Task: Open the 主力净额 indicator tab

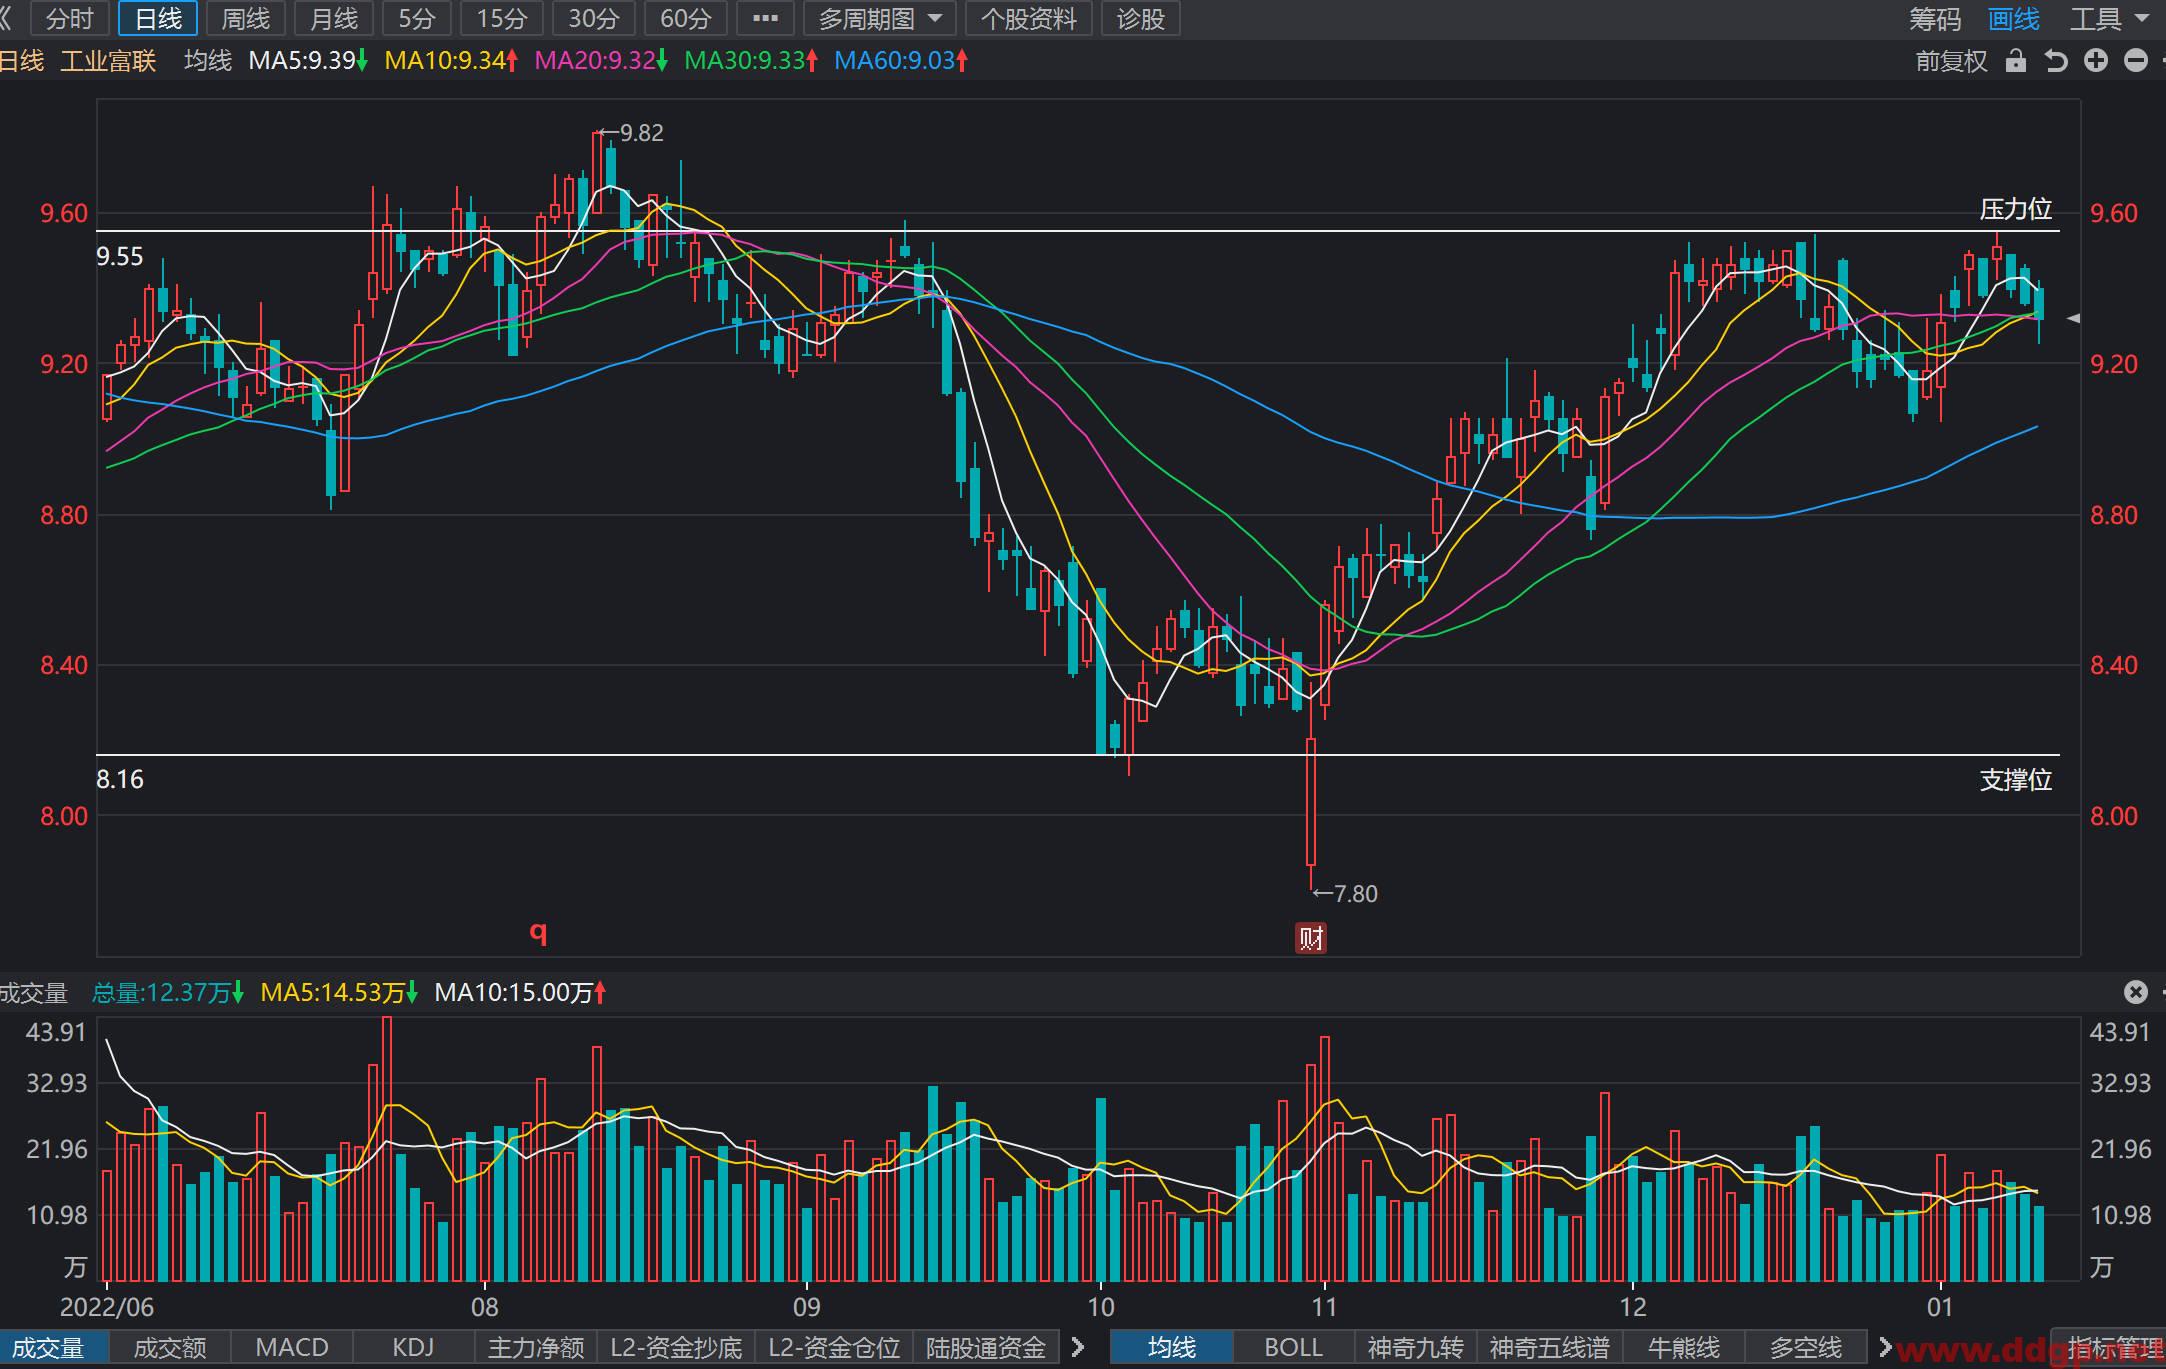Action: coord(536,1348)
